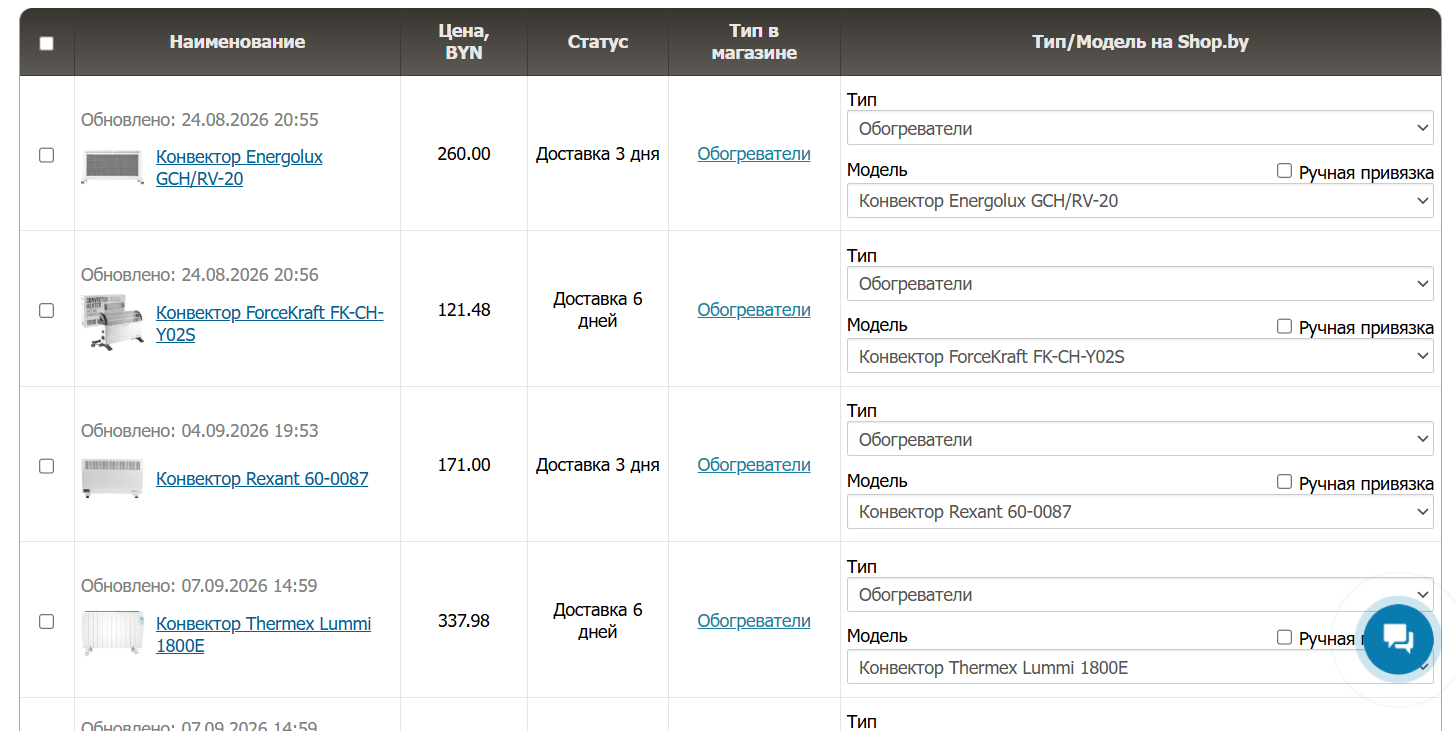The image size is (1455, 731).
Task: Check the row checkbox for Rexant 60-0087
Action: click(x=46, y=466)
